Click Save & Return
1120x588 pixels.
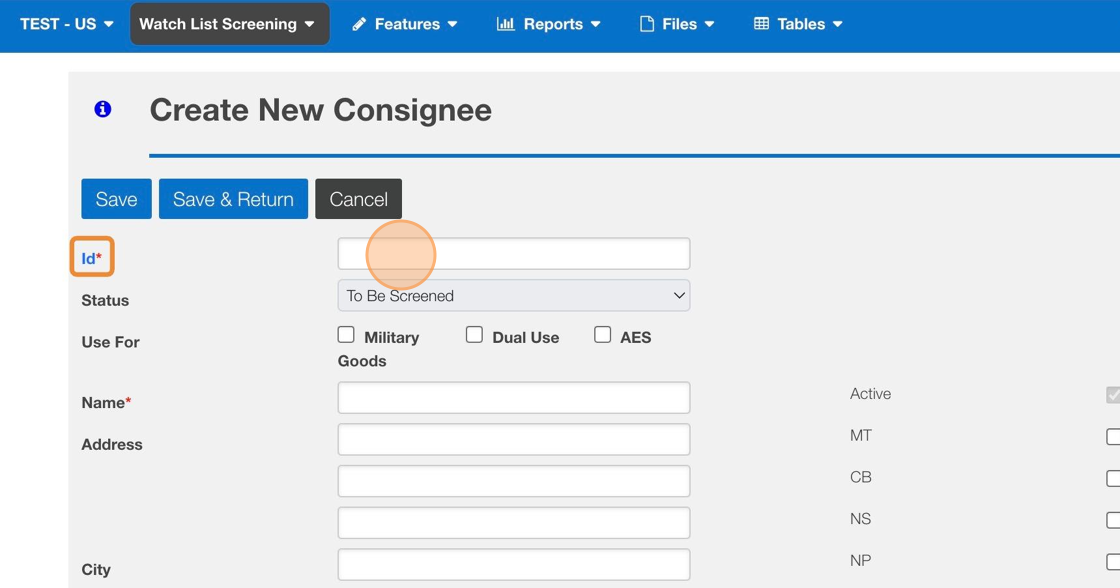click(233, 199)
